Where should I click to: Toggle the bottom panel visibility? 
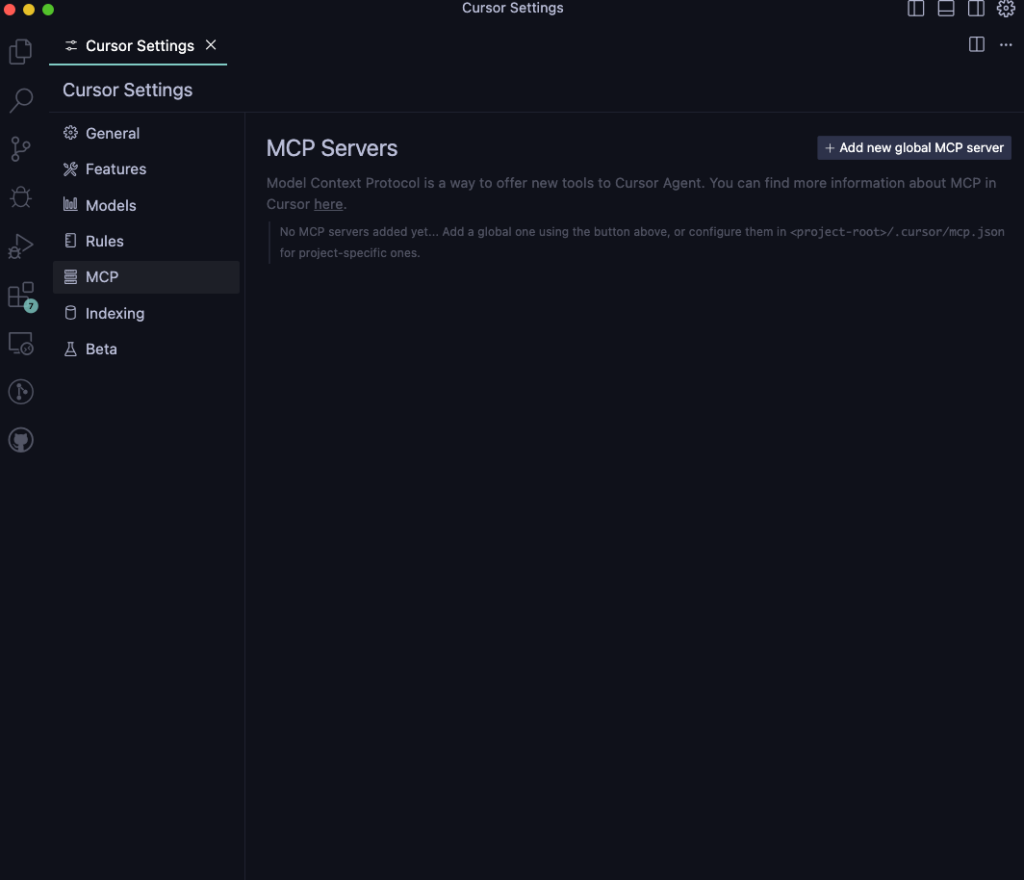tap(946, 8)
